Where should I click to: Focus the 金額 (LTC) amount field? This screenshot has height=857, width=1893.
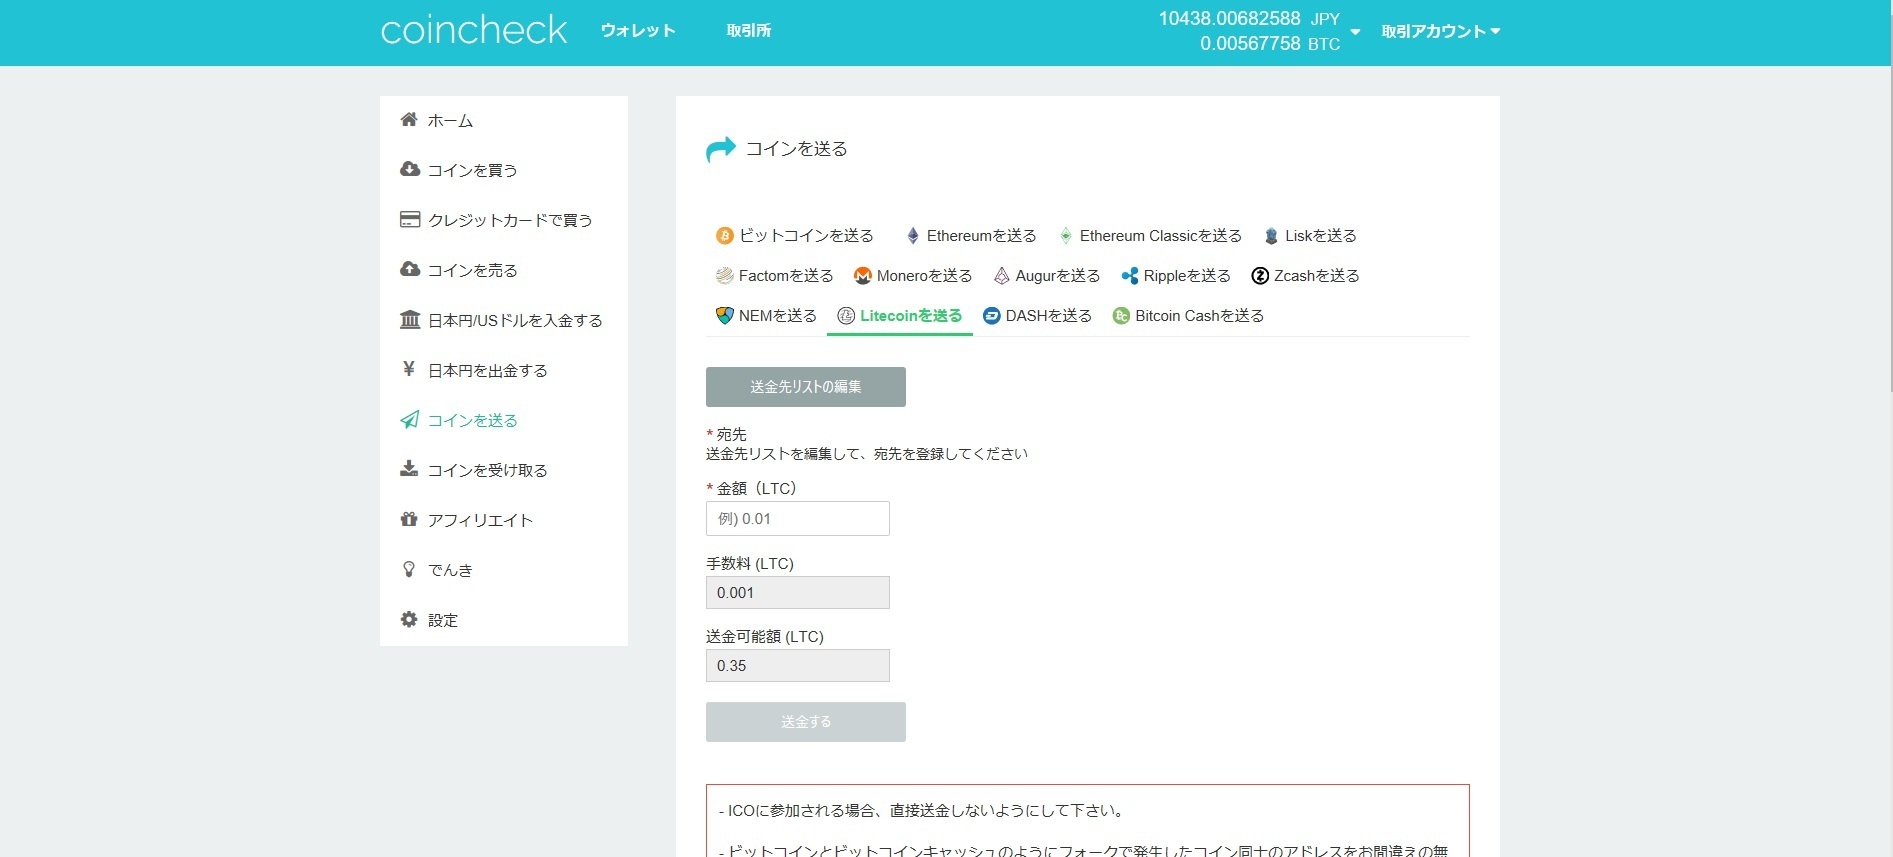point(798,519)
